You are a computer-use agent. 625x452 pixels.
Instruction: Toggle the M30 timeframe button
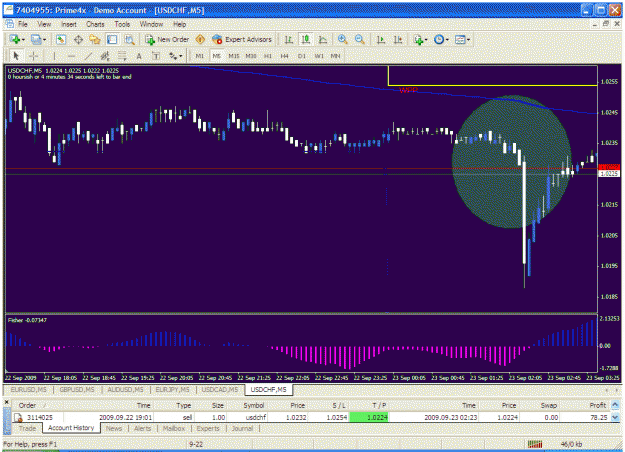(251, 56)
